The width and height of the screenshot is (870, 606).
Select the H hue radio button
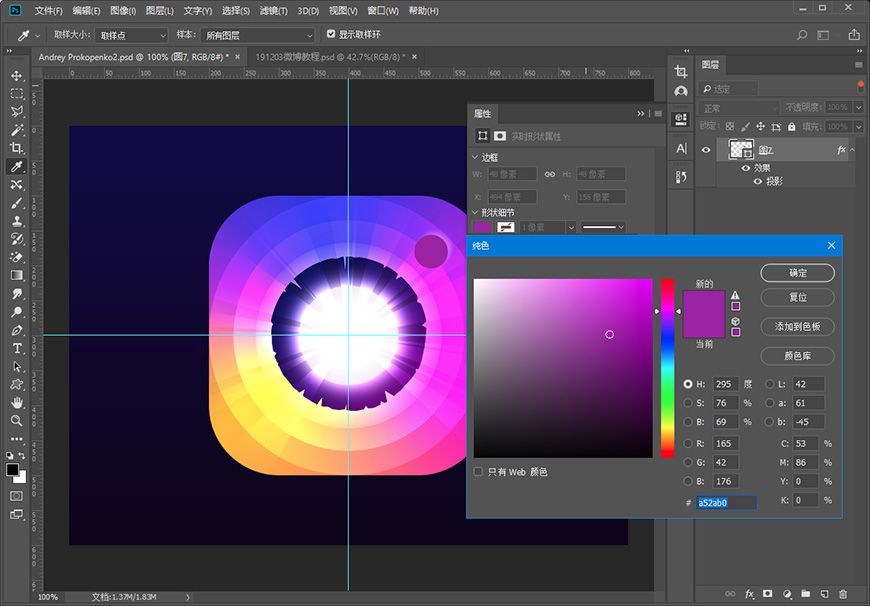688,384
